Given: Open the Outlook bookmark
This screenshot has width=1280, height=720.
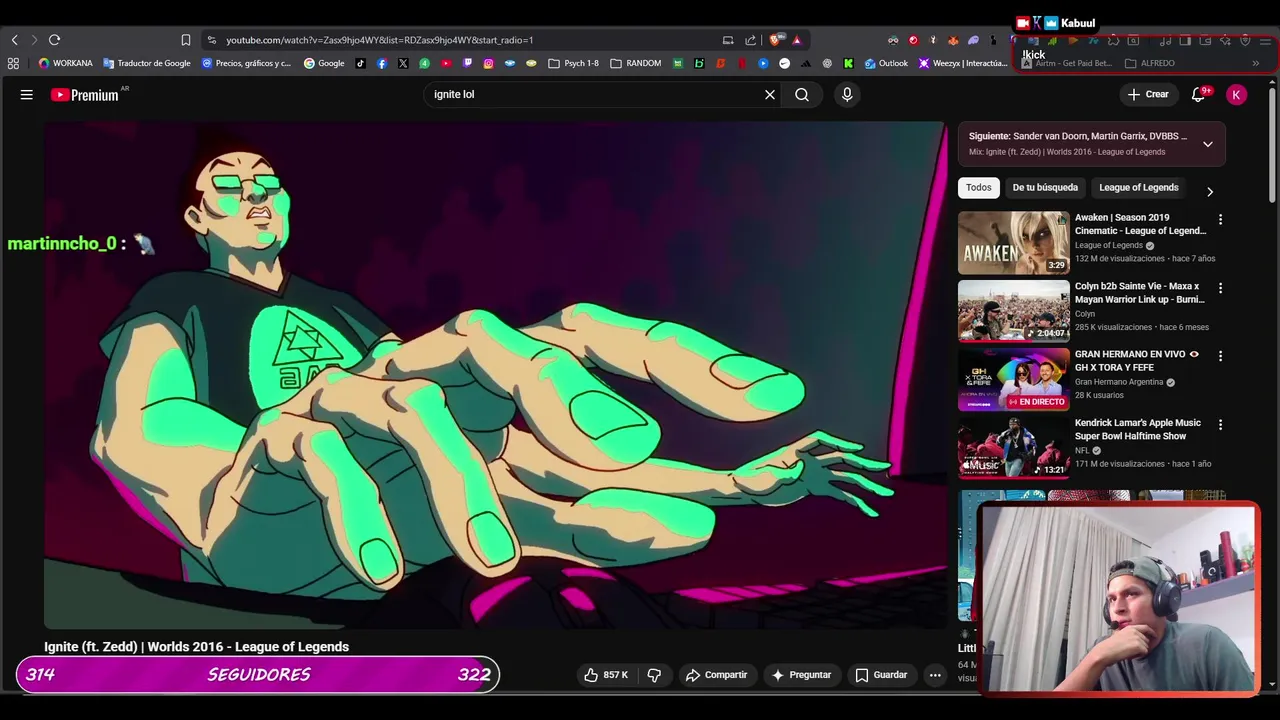Looking at the screenshot, I should [886, 63].
